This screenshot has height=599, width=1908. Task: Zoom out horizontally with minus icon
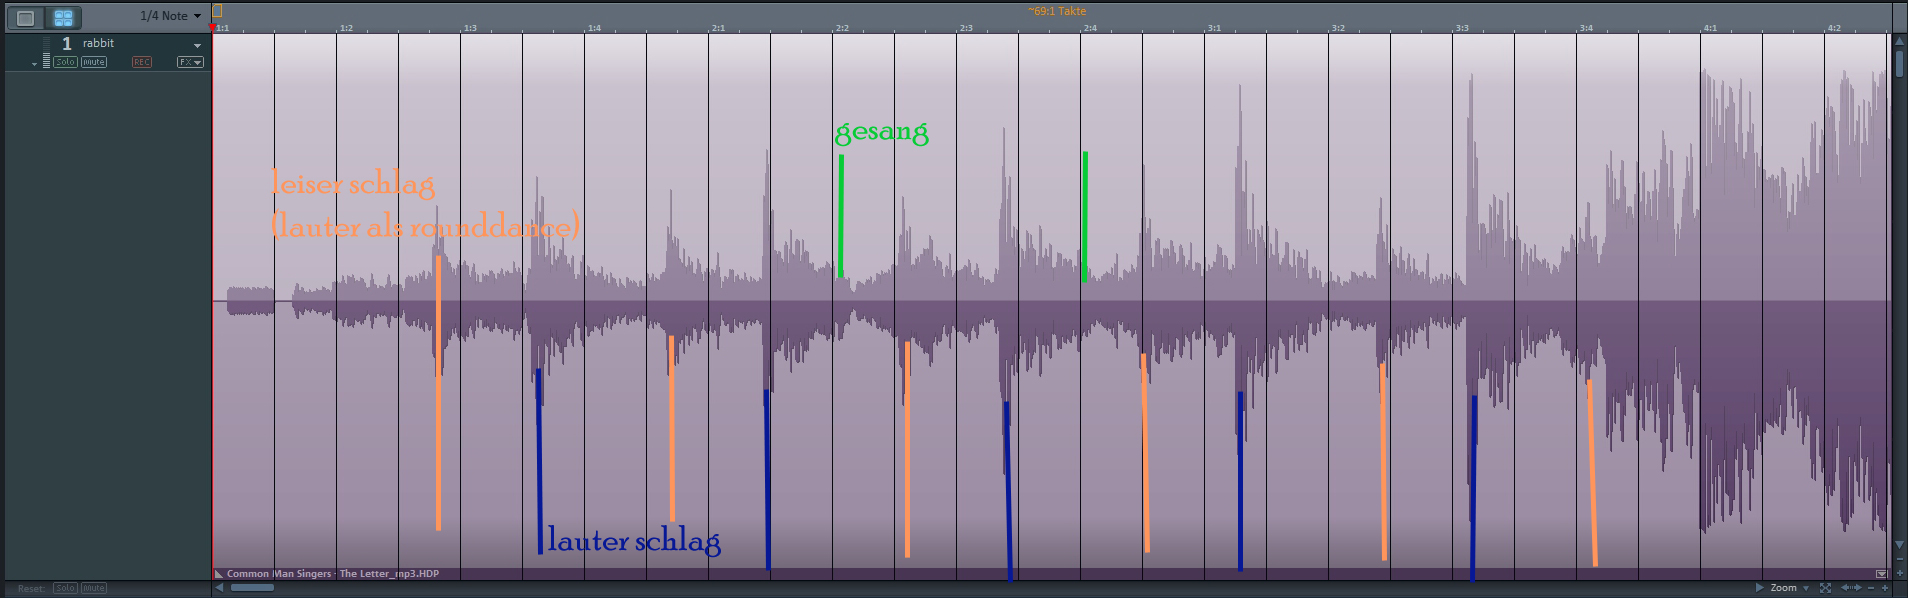[1870, 588]
